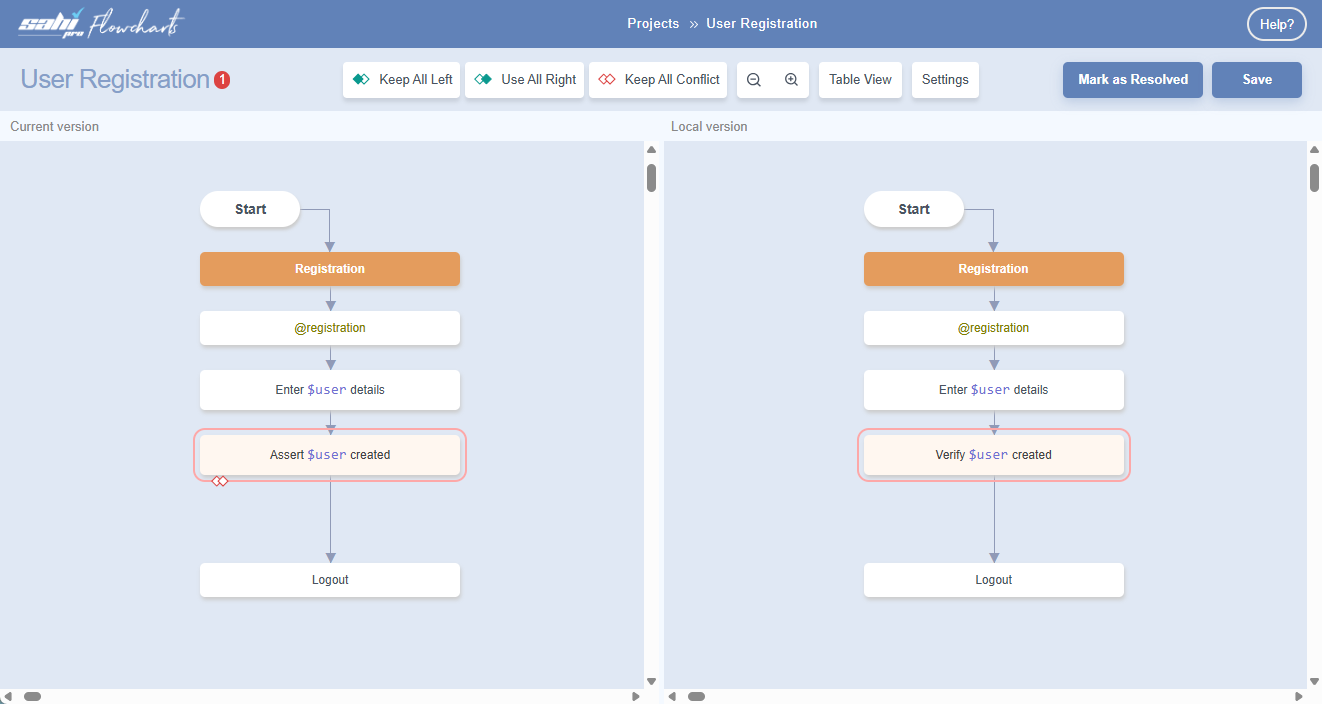Image resolution: width=1322 pixels, height=704 pixels.
Task: Click scroll-right arrow of Local version pane
Action: coord(1299,696)
